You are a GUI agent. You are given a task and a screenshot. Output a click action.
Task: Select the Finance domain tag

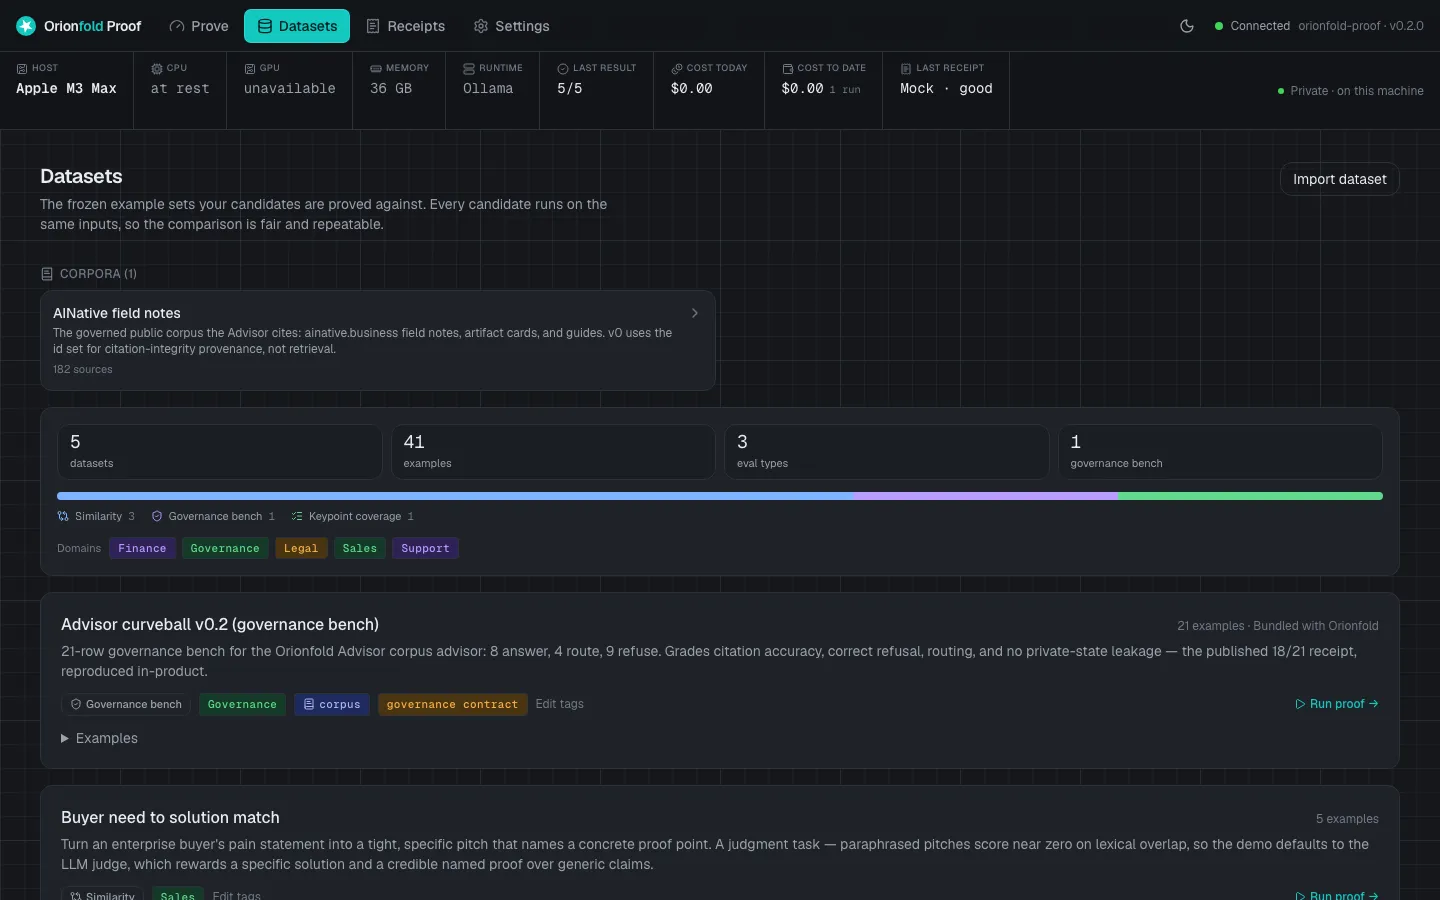142,548
